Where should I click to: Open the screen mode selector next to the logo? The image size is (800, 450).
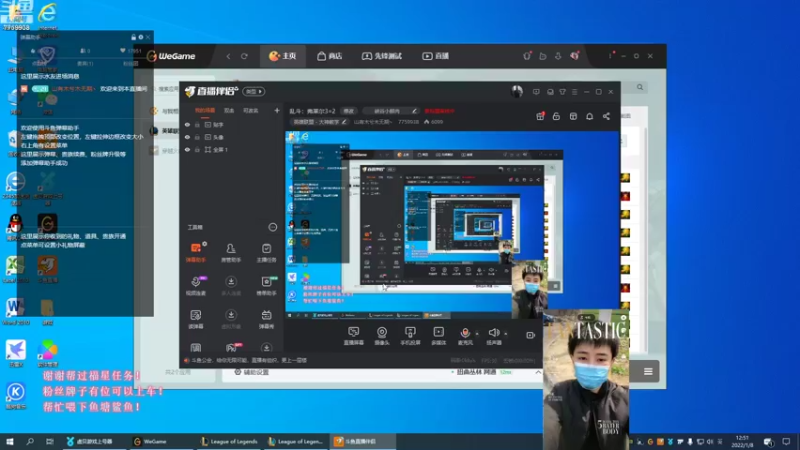click(x=254, y=91)
